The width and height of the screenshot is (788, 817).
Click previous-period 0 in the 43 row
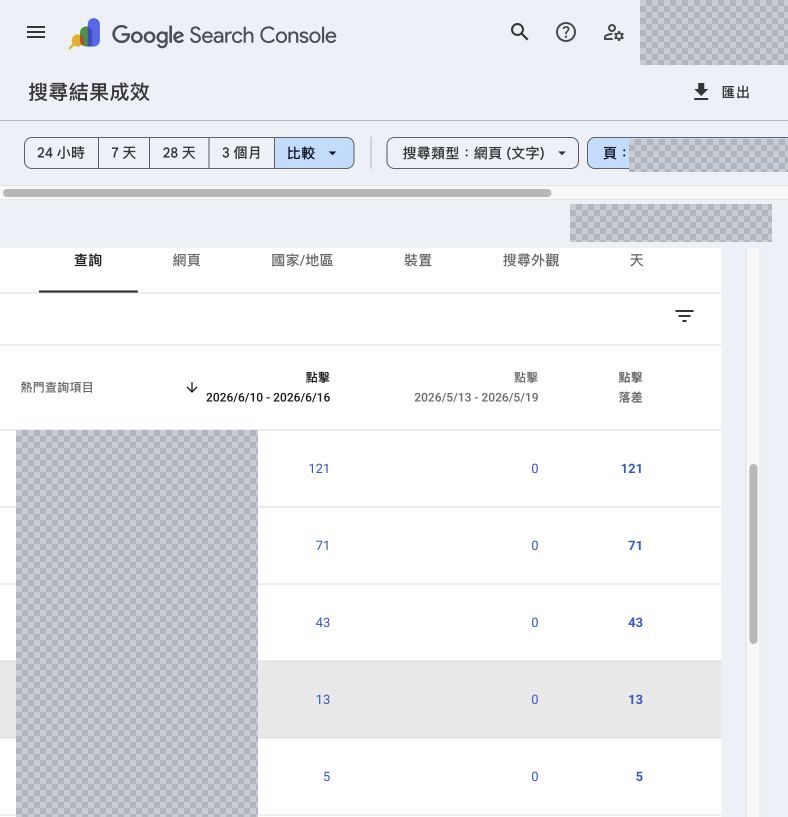tap(535, 623)
